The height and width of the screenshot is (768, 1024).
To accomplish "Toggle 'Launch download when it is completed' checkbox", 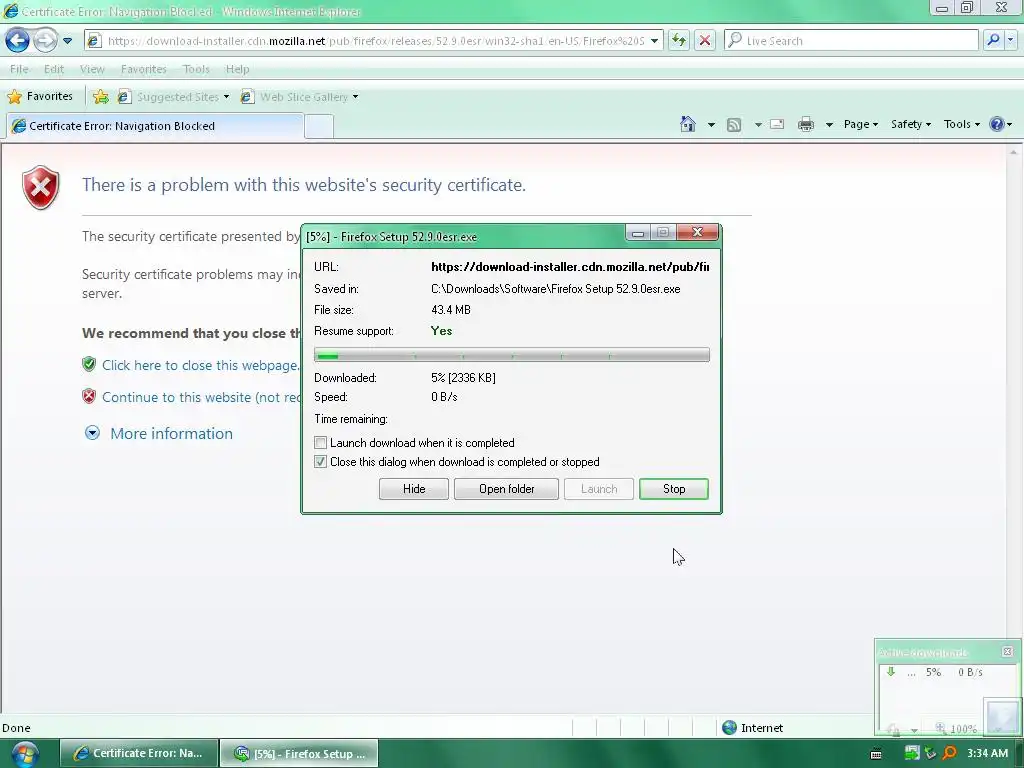I will coord(320,443).
